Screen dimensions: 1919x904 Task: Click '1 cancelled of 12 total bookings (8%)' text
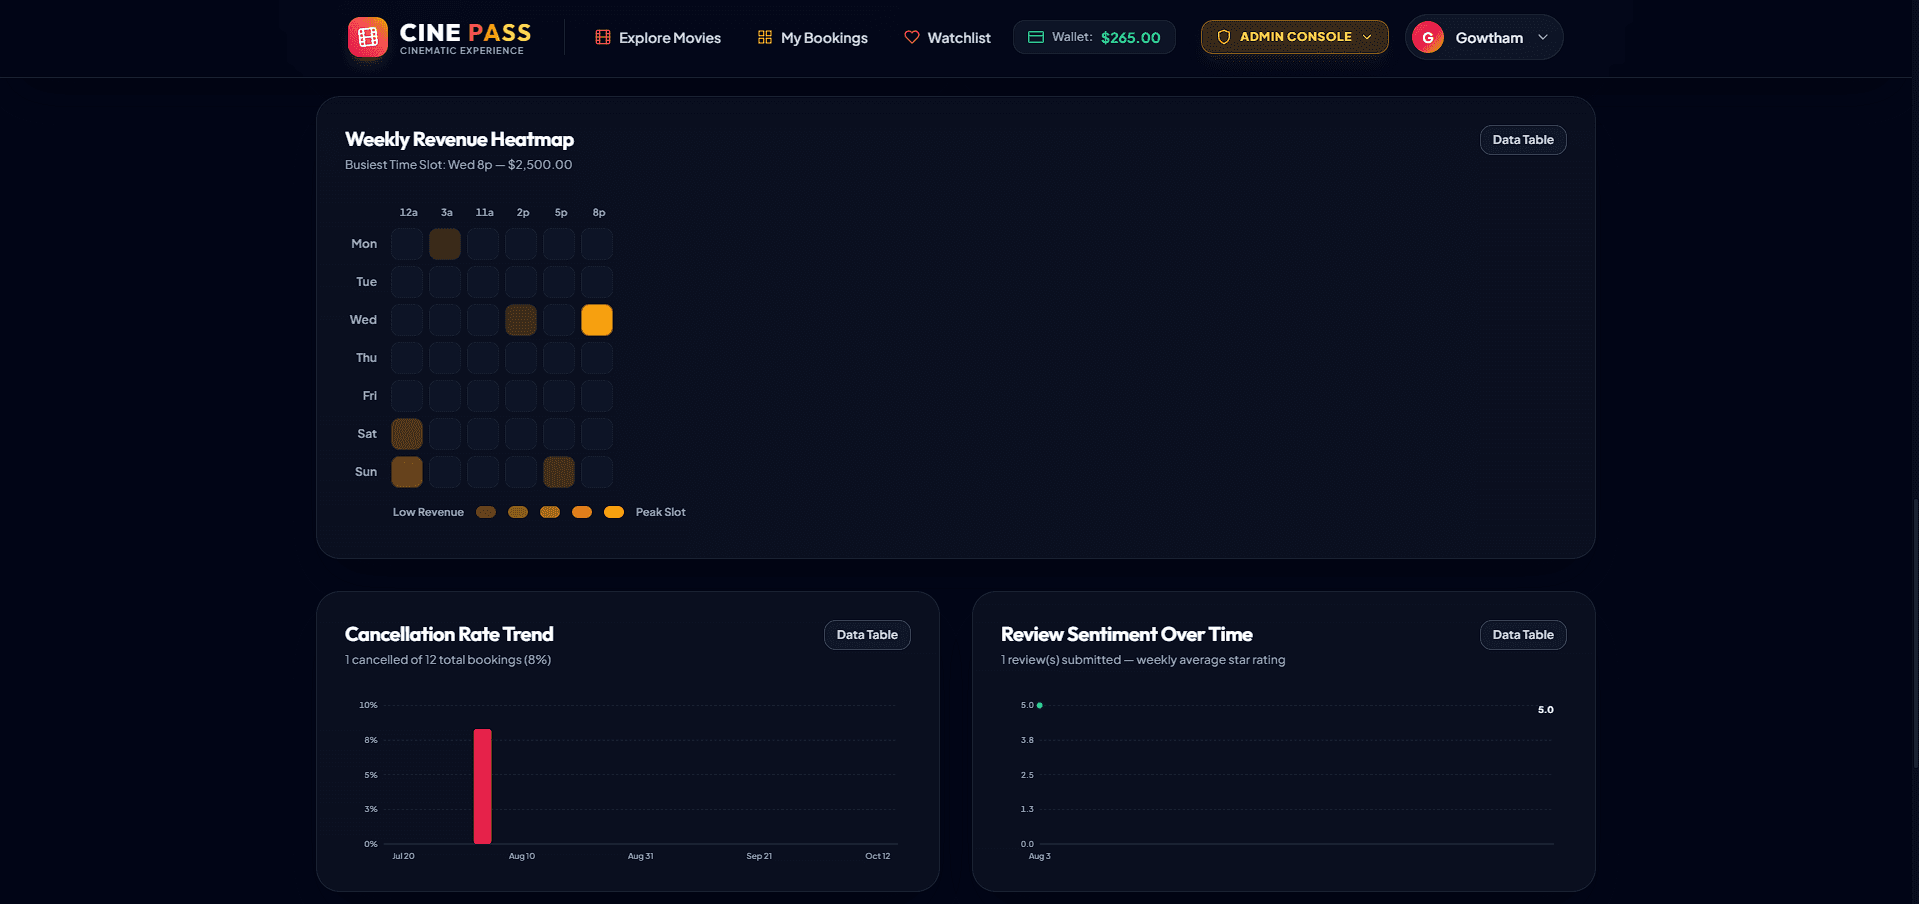448,660
